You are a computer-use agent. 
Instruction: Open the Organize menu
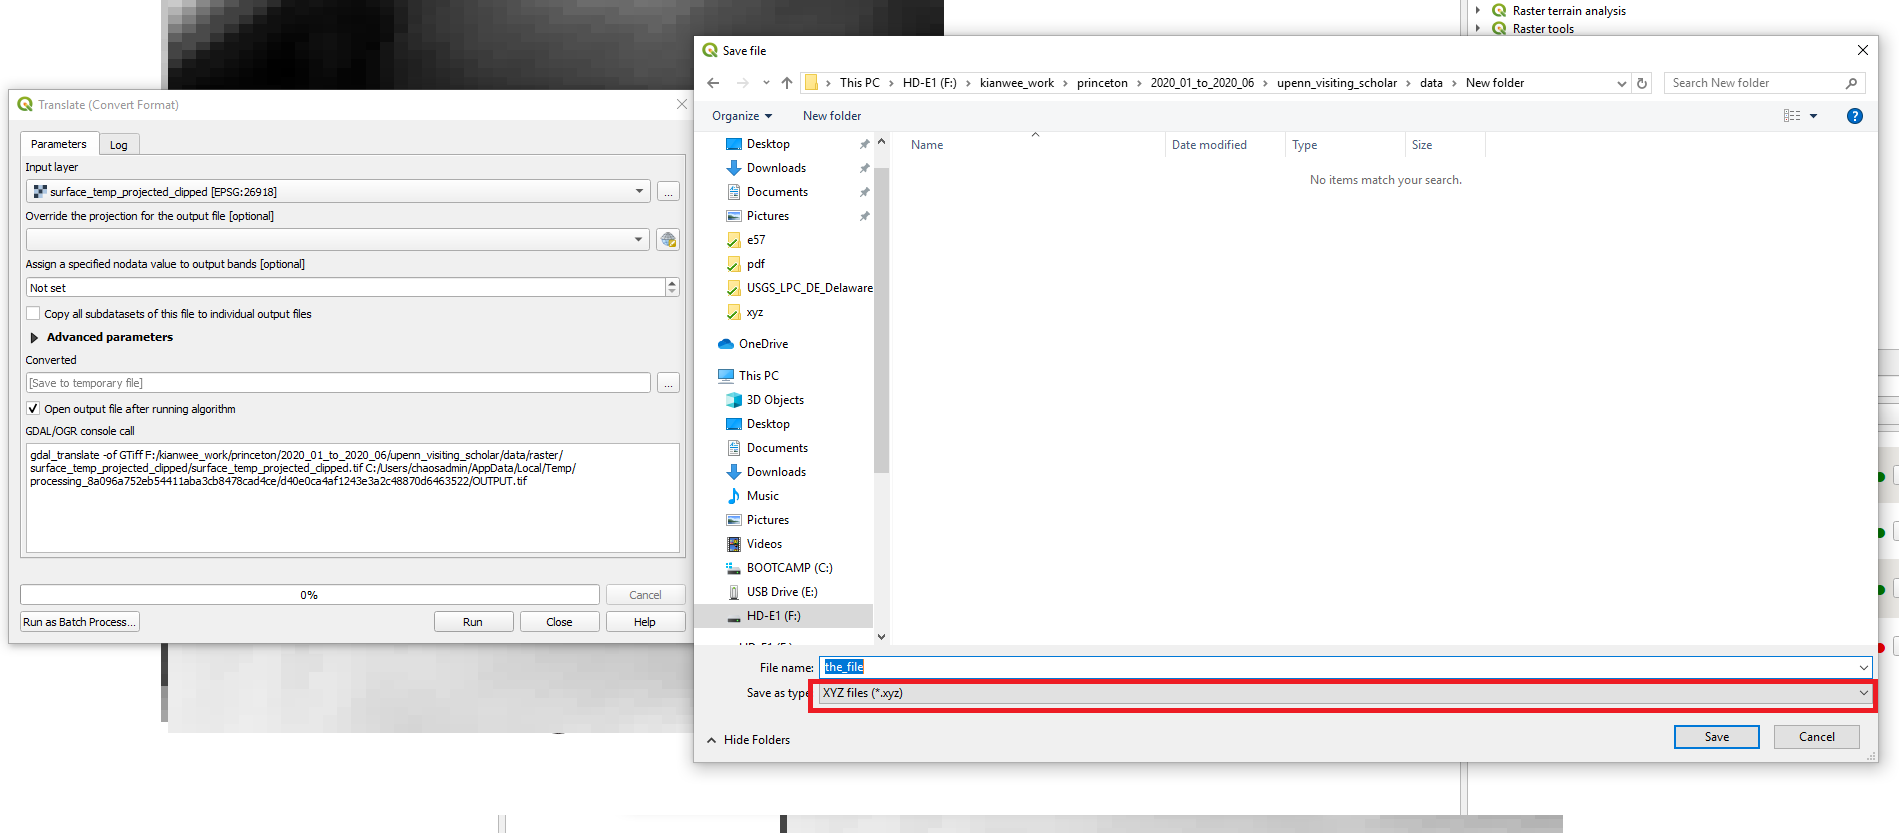(742, 116)
